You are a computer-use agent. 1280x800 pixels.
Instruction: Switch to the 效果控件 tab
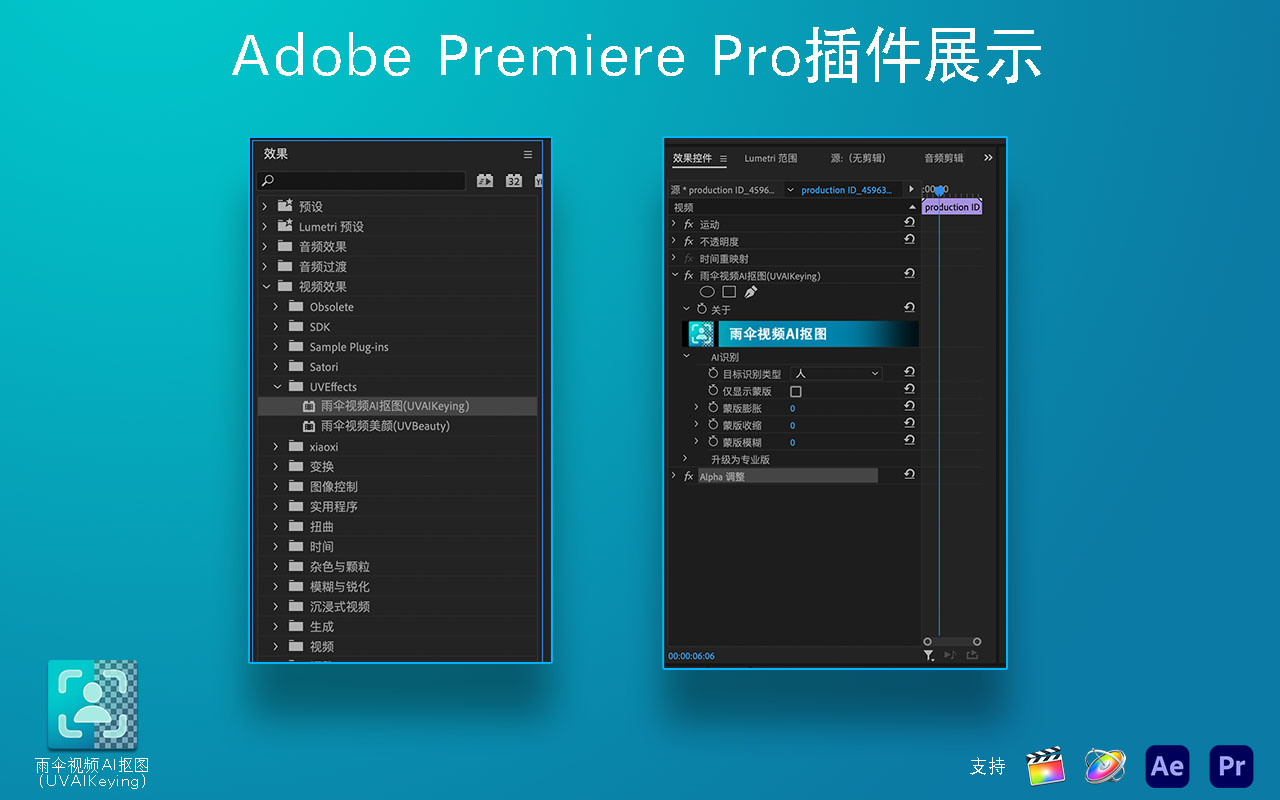692,158
